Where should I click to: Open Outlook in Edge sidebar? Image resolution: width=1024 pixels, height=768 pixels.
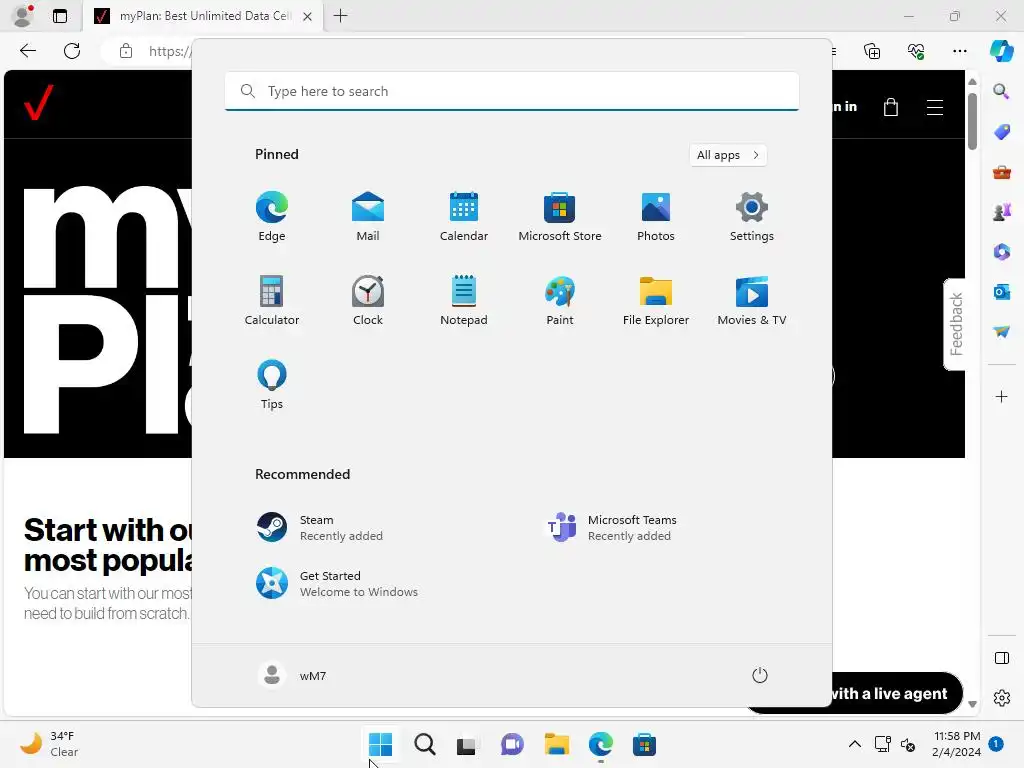1001,291
